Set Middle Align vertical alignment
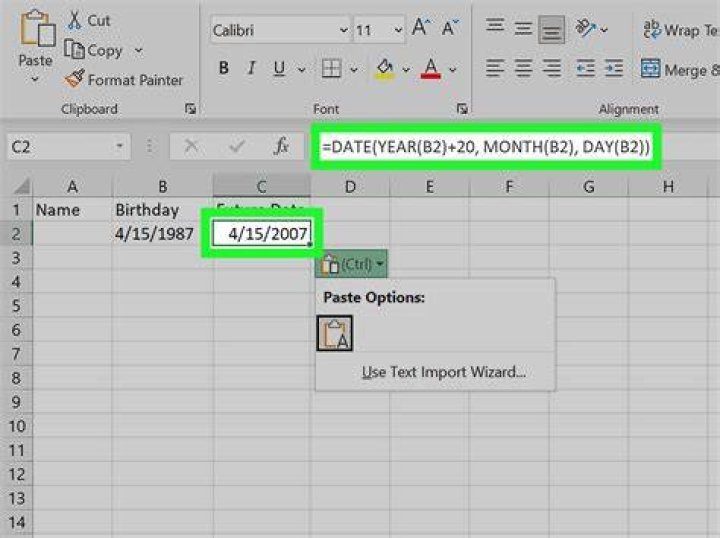Image resolution: width=720 pixels, height=538 pixels. point(523,28)
